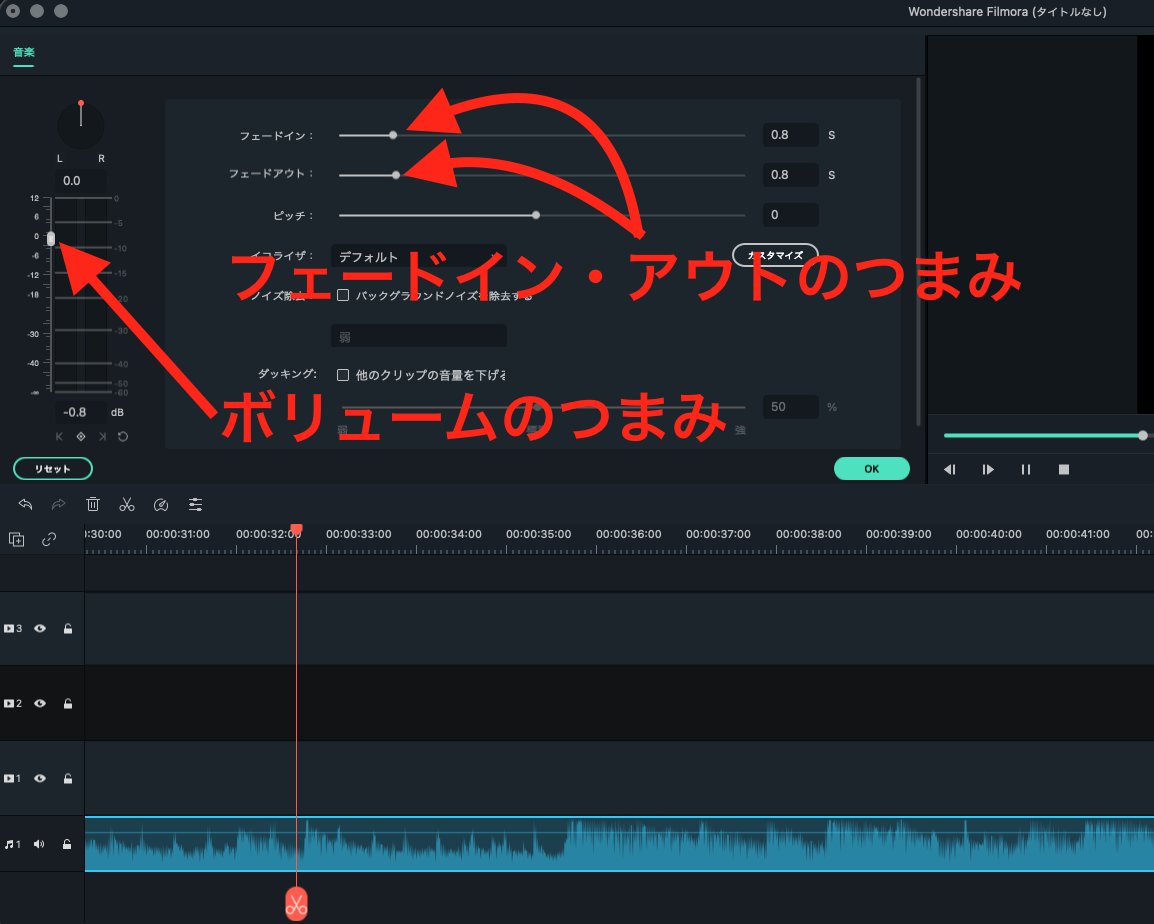Add a keyframe with the diamond icon

81,436
